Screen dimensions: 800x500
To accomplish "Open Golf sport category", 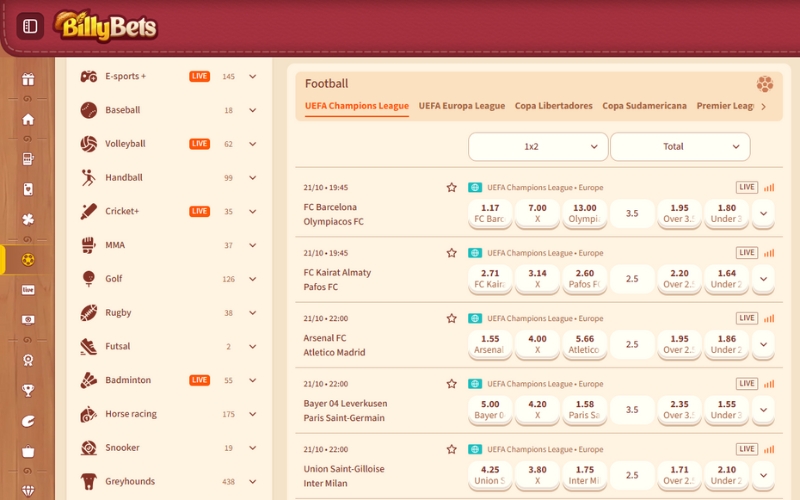I will 169,279.
